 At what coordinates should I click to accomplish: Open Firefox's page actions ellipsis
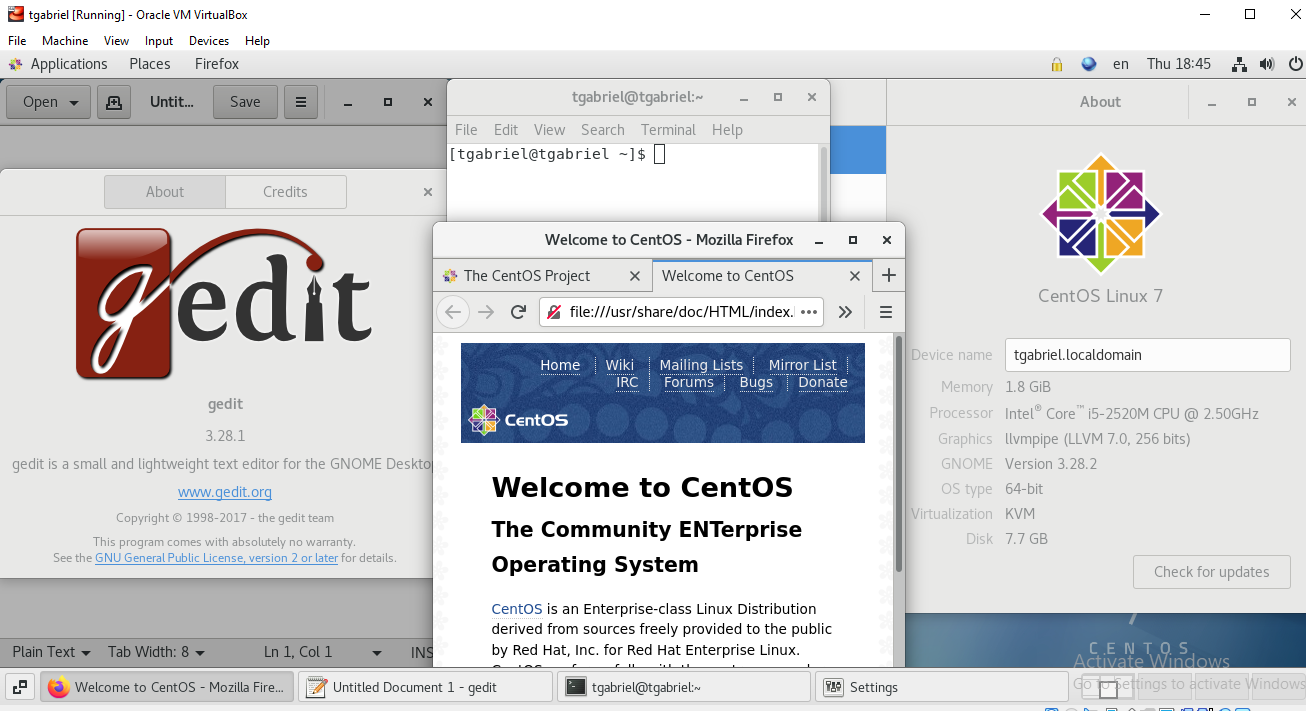point(810,312)
